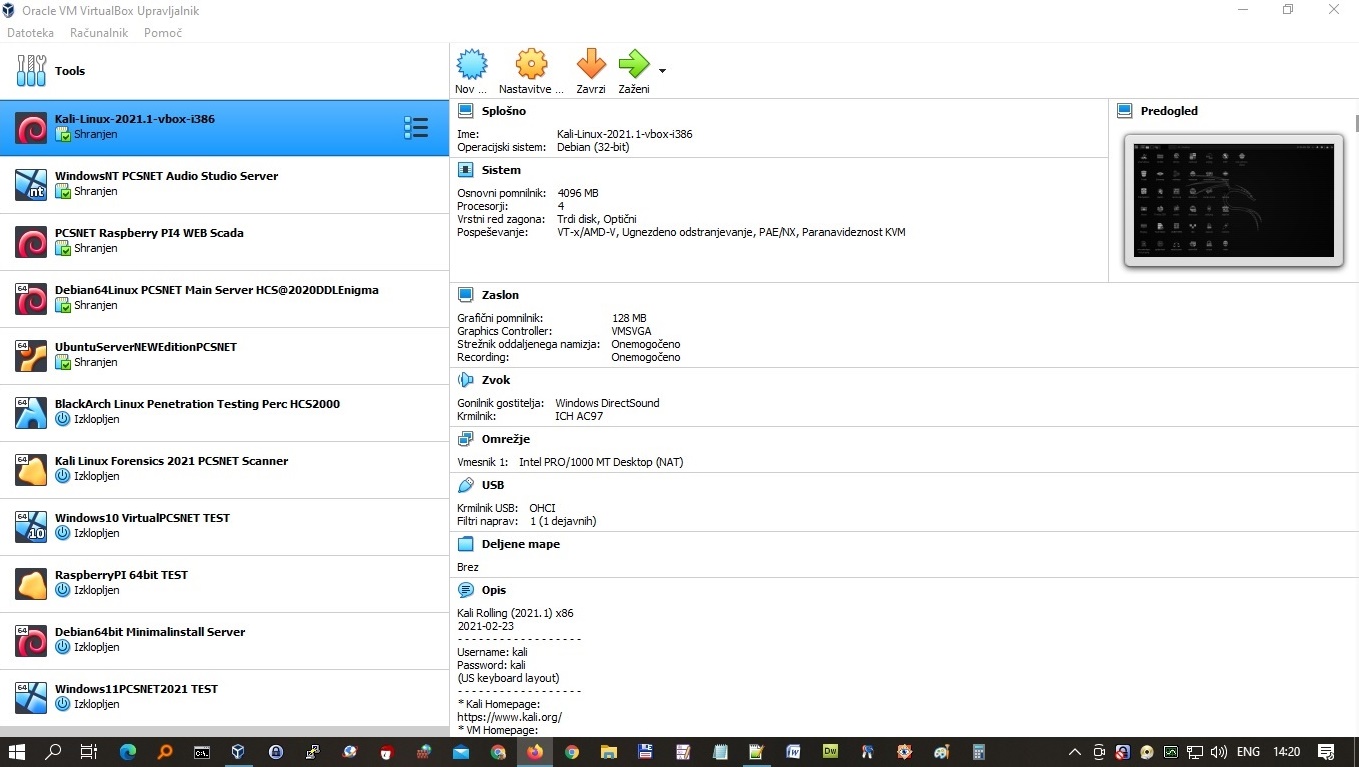Click the Zaslon section header
This screenshot has height=767, width=1359.
point(500,295)
